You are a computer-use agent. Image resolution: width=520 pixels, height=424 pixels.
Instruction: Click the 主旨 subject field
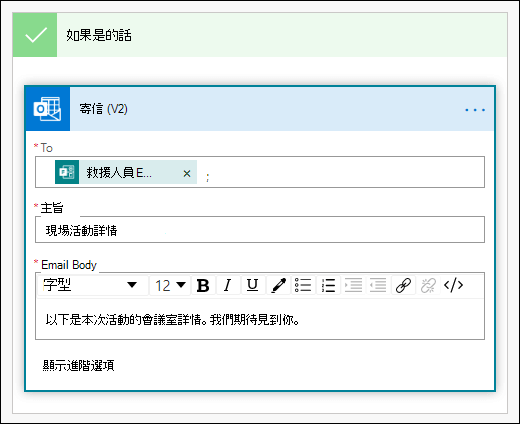260,230
